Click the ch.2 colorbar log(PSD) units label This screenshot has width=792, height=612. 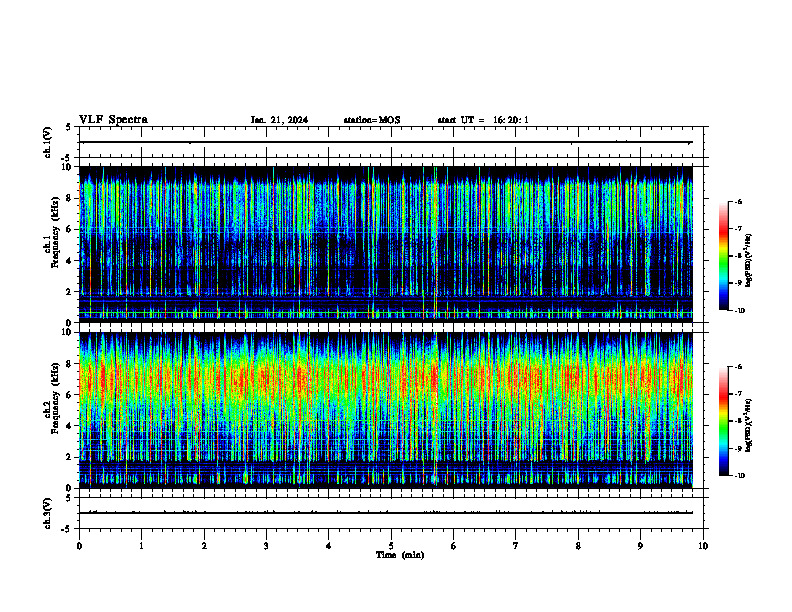pyautogui.click(x=749, y=425)
